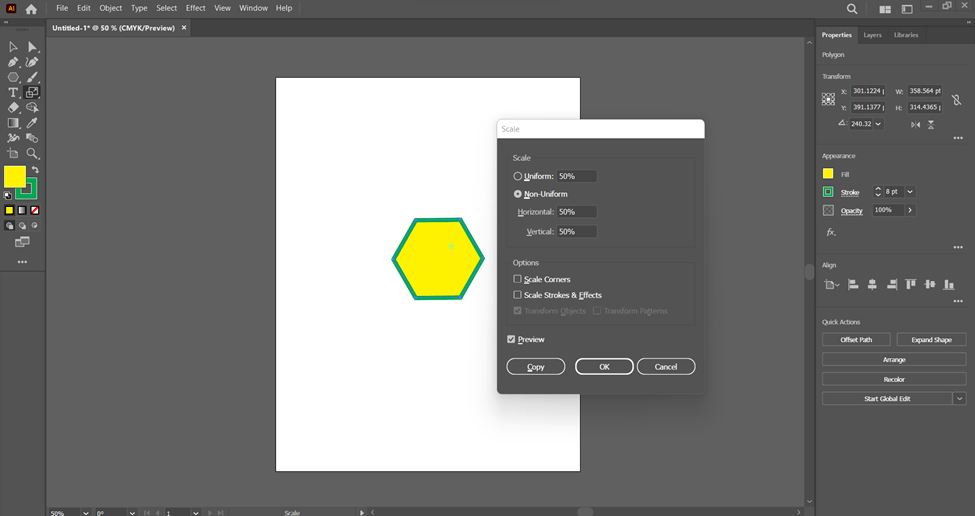
Task: Select the Selection tool arrow
Action: pos(13,47)
